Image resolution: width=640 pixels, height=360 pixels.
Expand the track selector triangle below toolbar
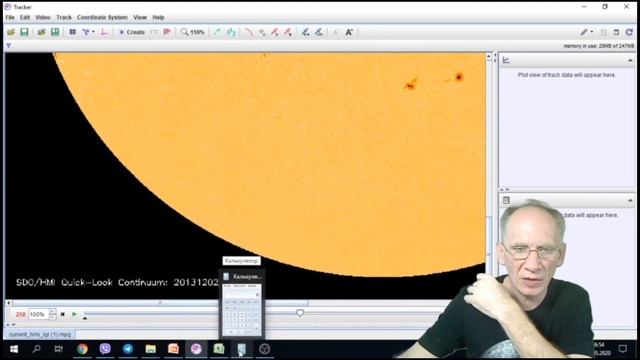[9, 46]
